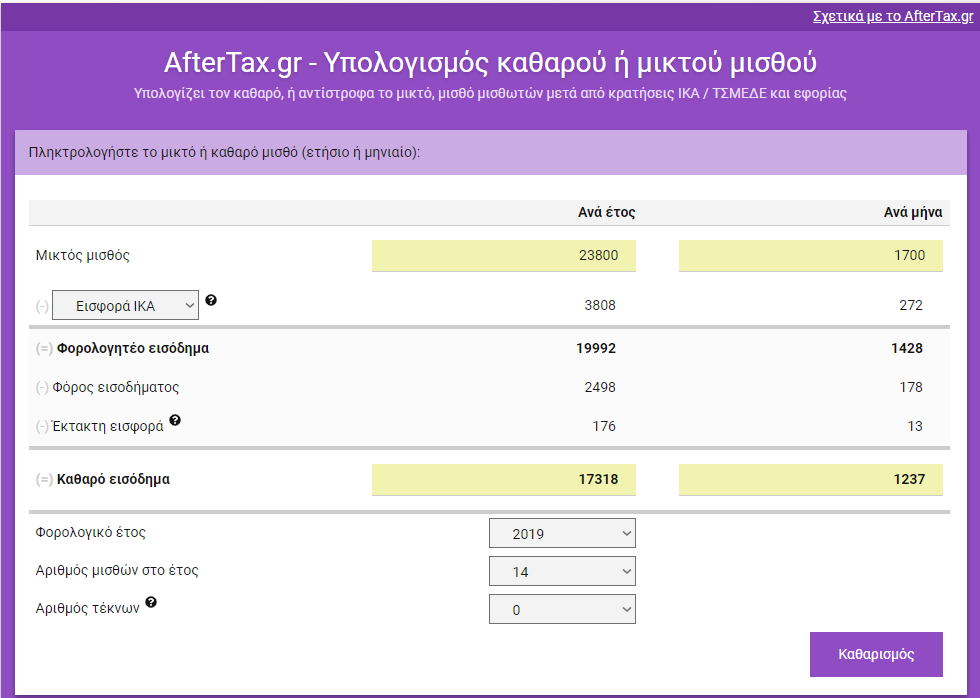Select the monthly ΙΚΑ value 272
Viewport: 980px width, 698px height.
(x=911, y=305)
